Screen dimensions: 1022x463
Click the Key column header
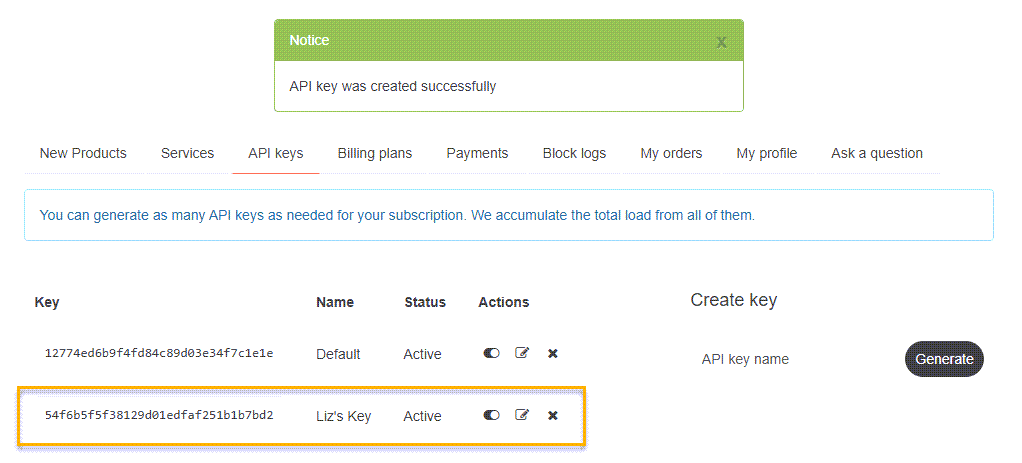47,303
